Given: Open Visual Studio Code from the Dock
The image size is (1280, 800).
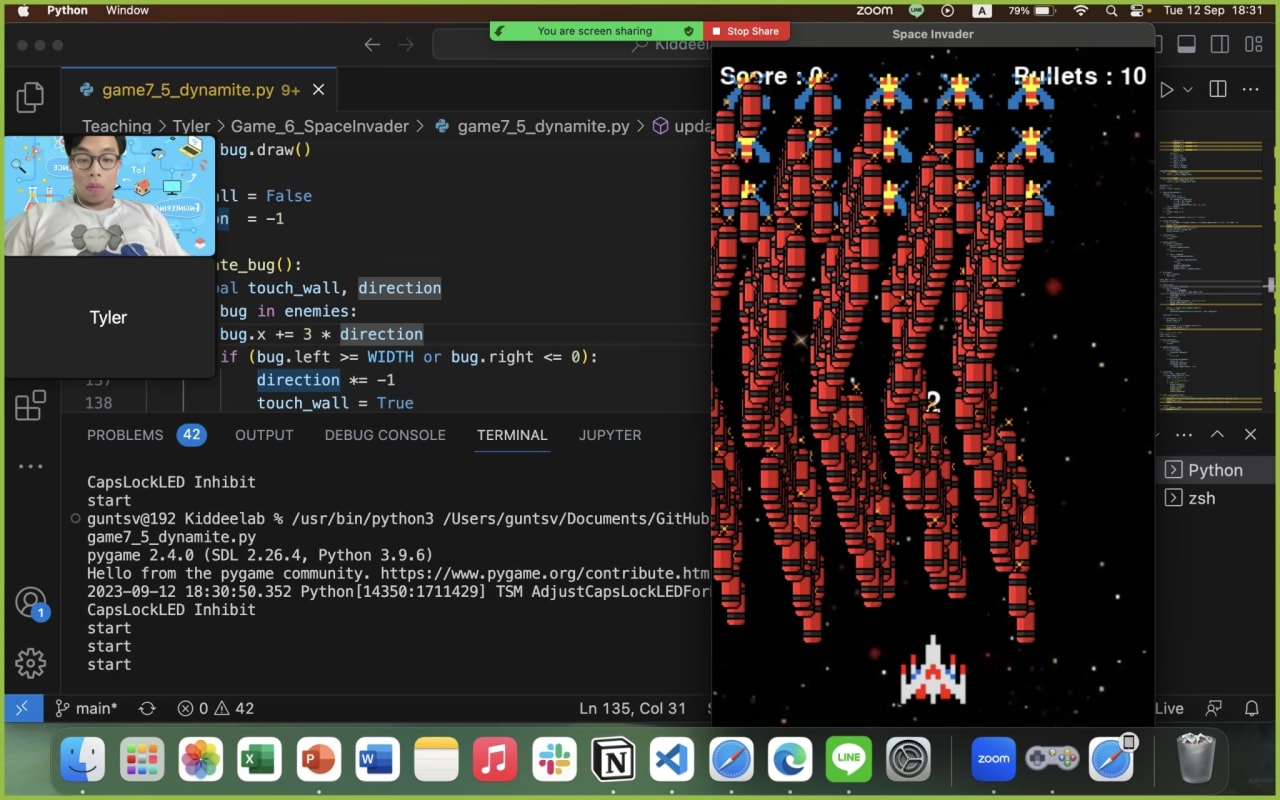Looking at the screenshot, I should tap(672, 760).
